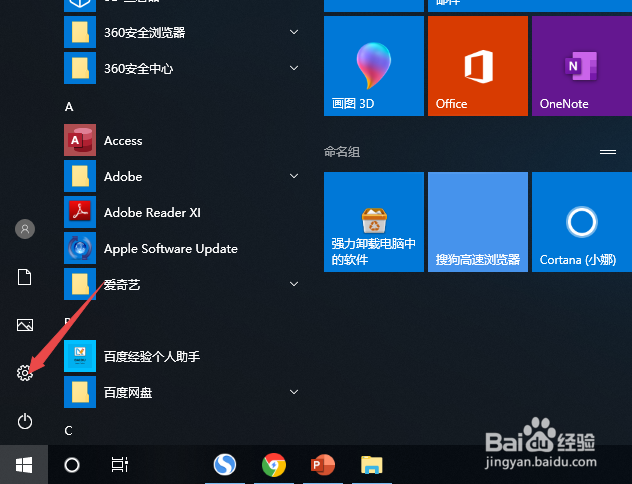This screenshot has height=484, width=632.
Task: Launch Apple Software Update
Action: point(181,248)
